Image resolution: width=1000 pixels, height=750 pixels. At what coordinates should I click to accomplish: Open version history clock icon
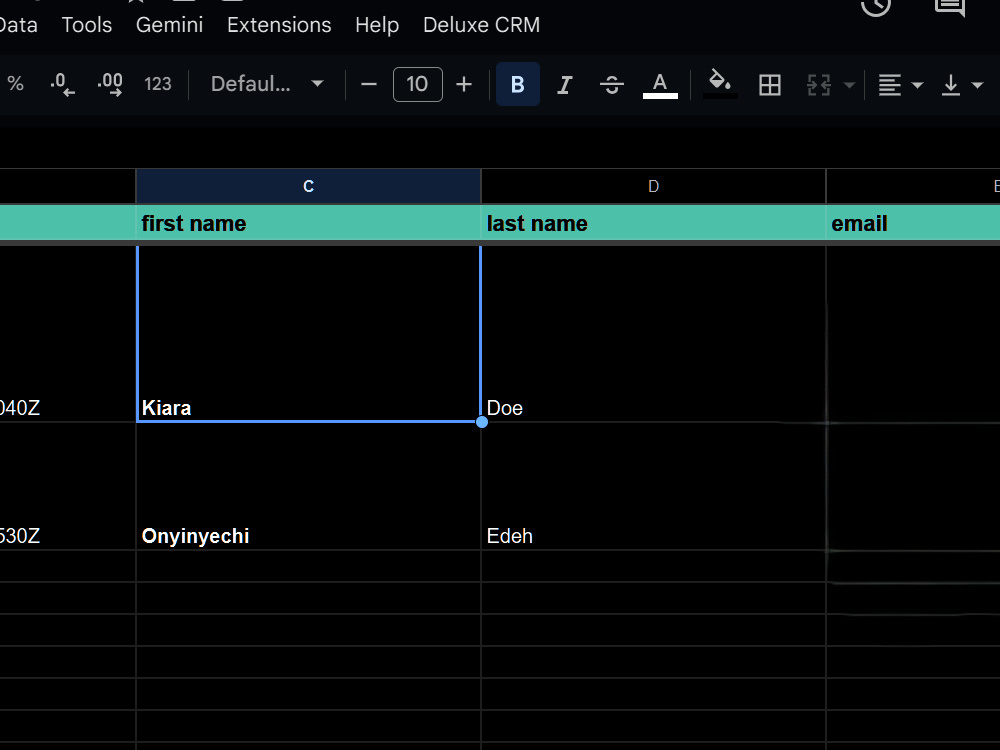[876, 6]
